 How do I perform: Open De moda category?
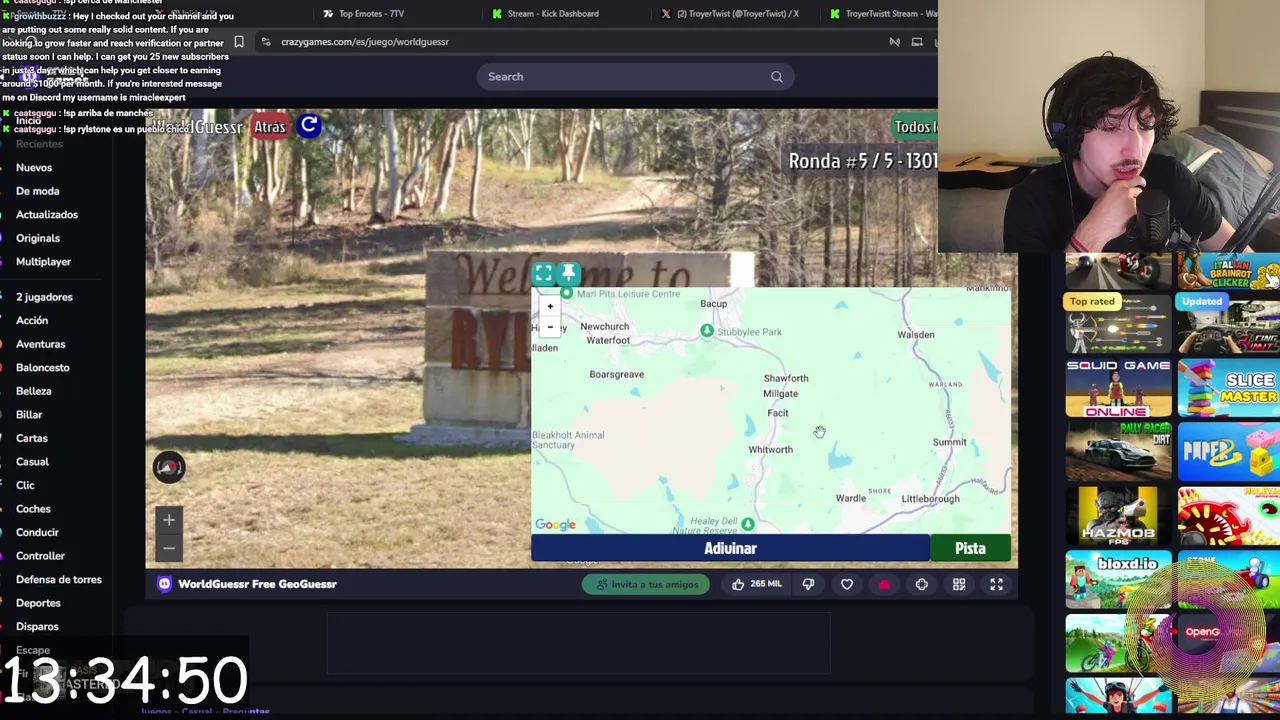[38, 191]
